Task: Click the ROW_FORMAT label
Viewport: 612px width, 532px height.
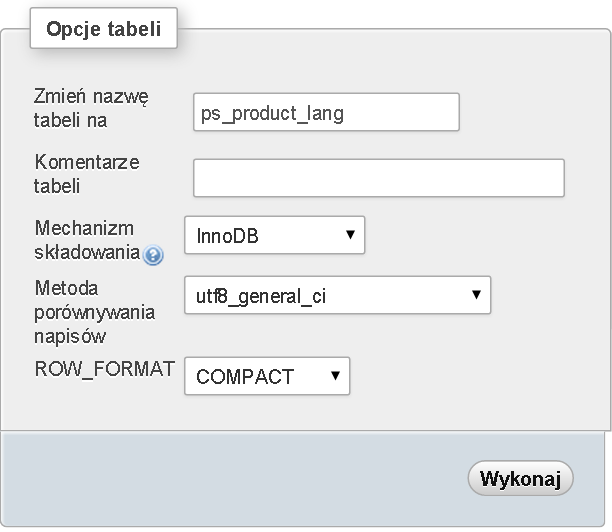Action: click(104, 369)
